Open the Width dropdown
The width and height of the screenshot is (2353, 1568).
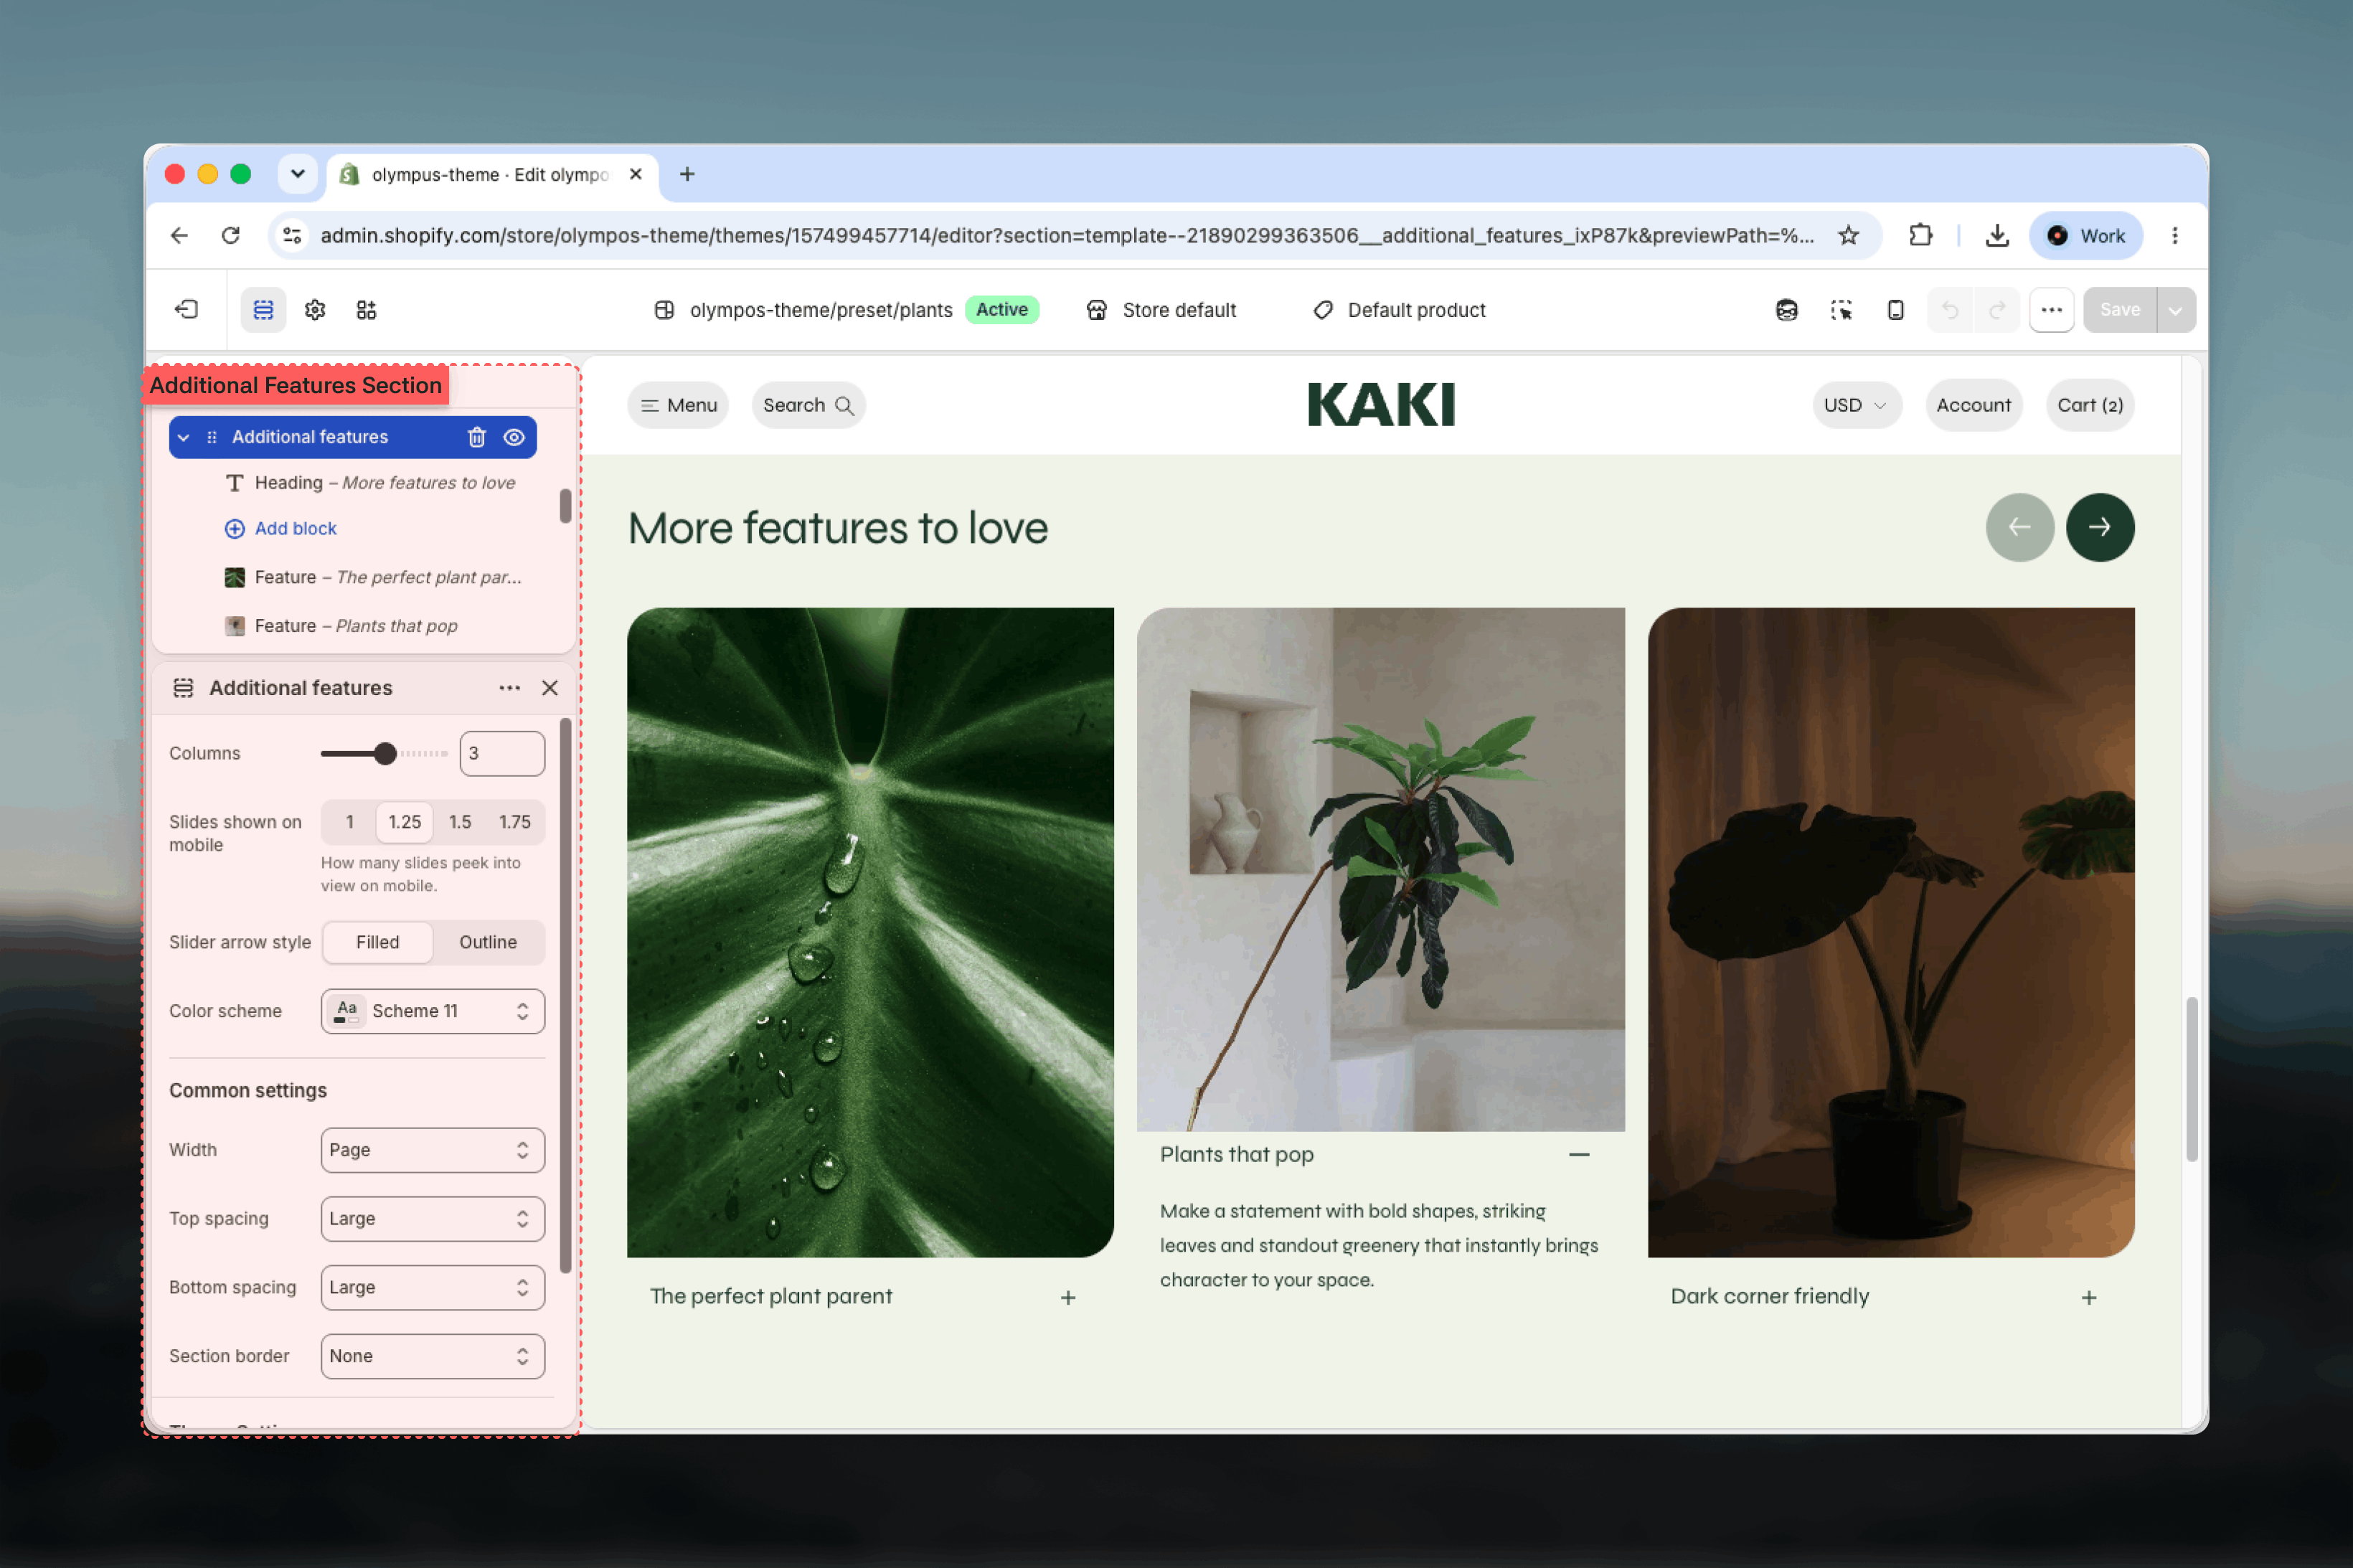[433, 1150]
